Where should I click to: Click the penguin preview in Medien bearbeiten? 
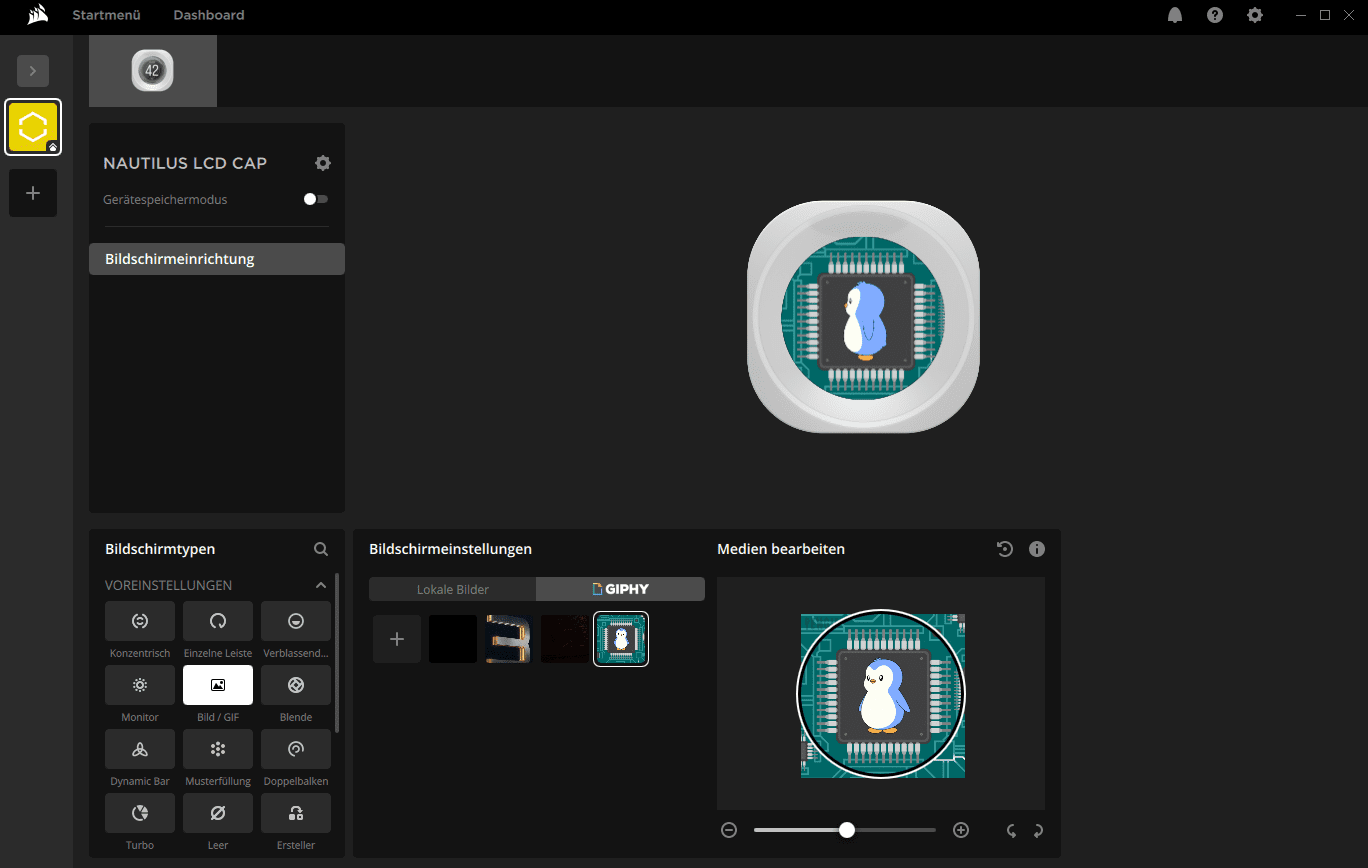[883, 695]
